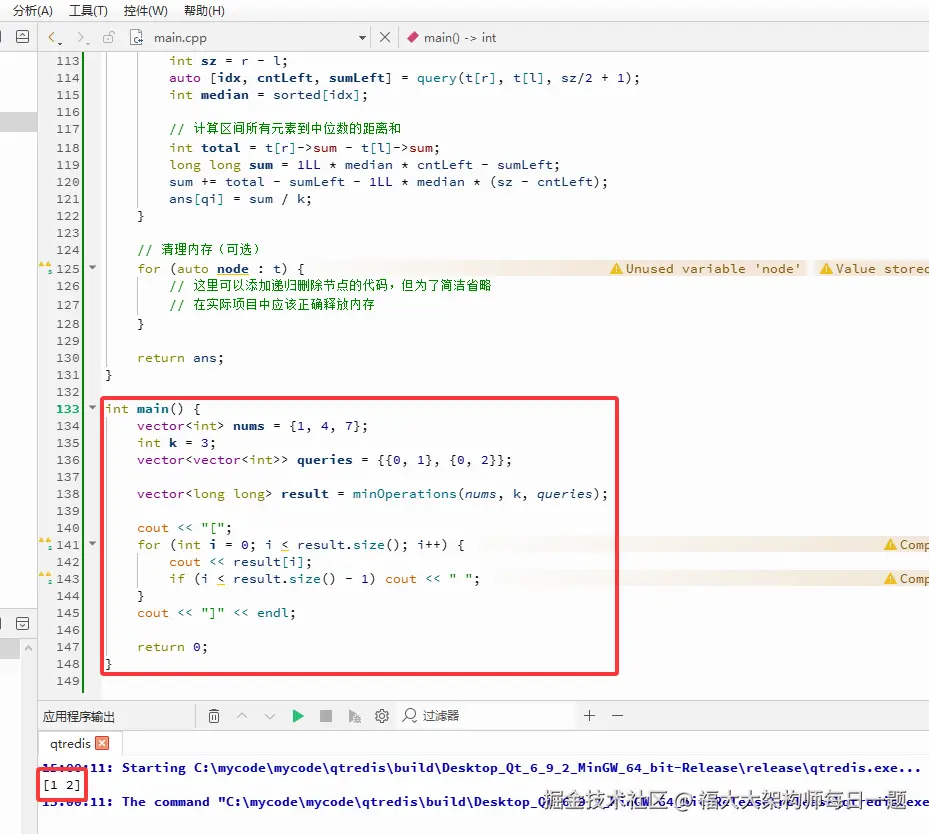929x834 pixels.
Task: Click the main.cpp file type icon
Action: click(x=136, y=38)
